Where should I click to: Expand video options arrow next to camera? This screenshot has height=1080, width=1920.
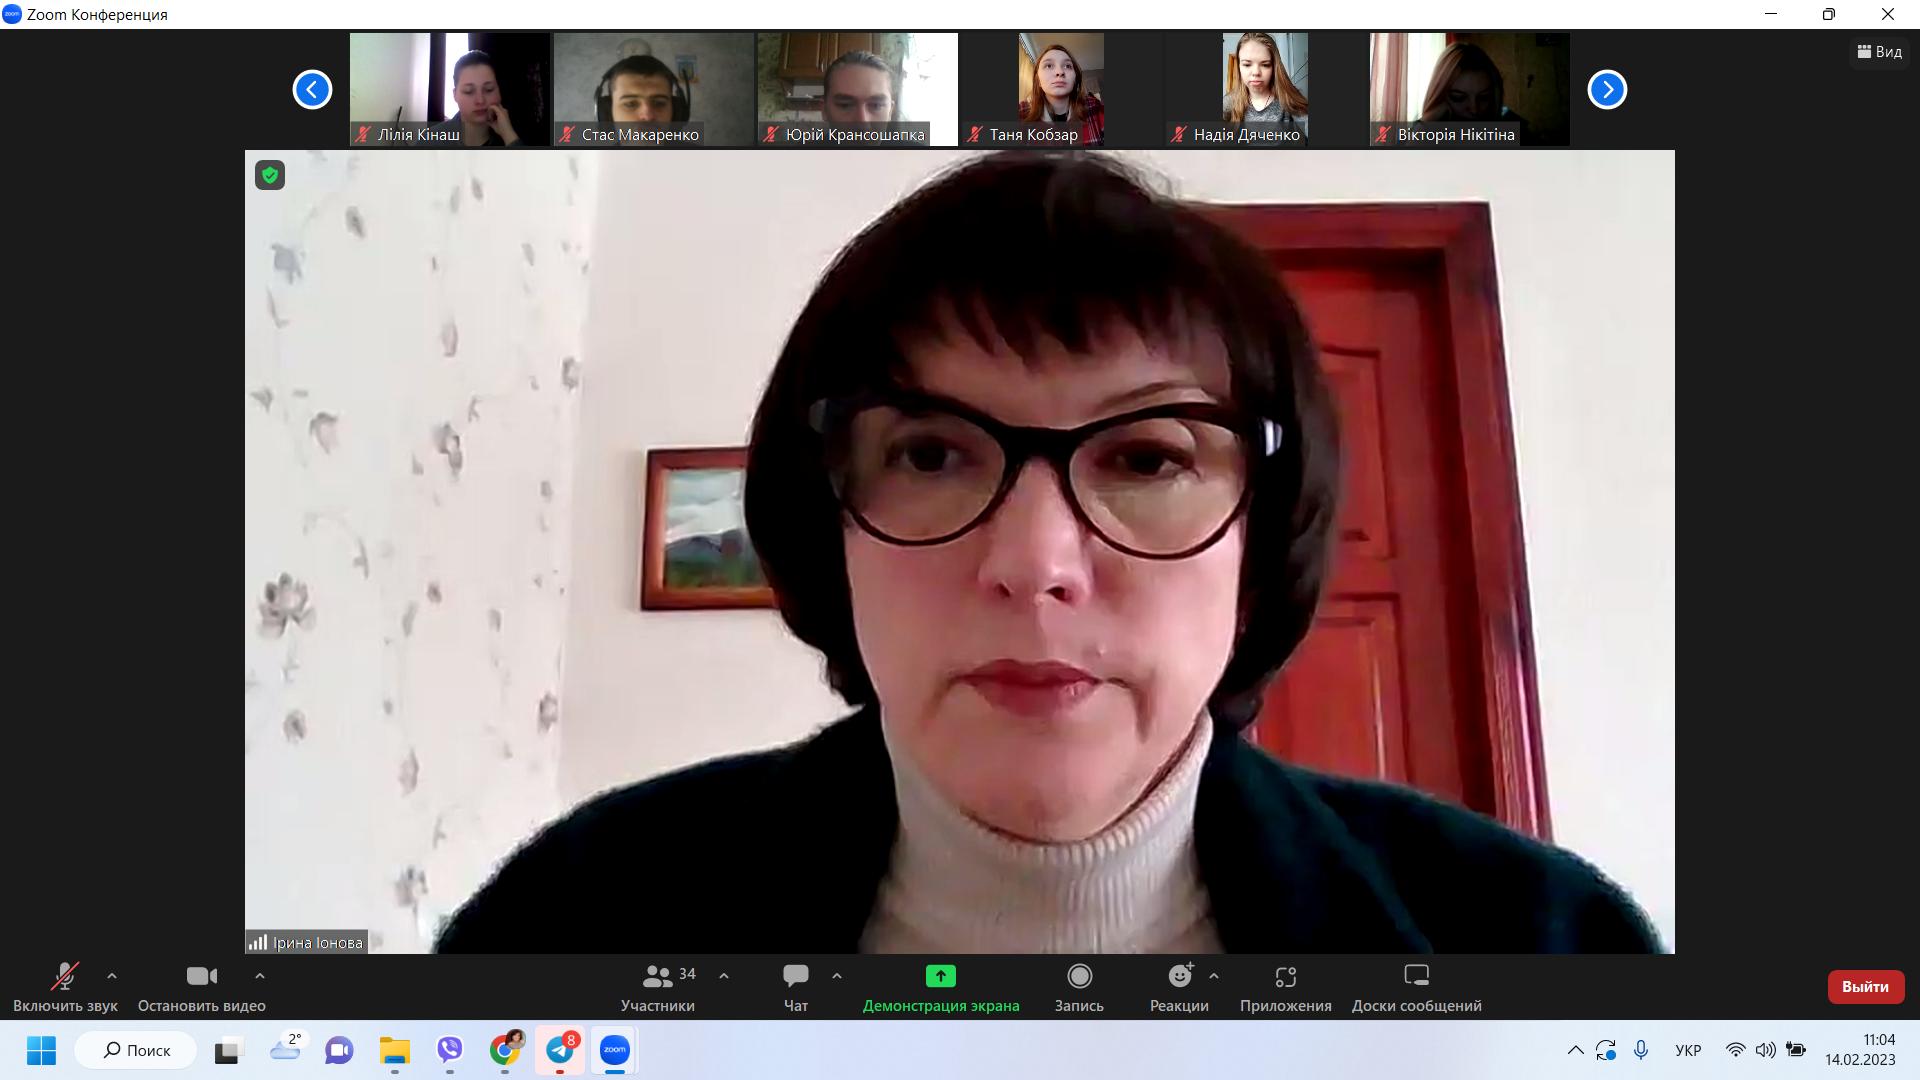pyautogui.click(x=260, y=975)
